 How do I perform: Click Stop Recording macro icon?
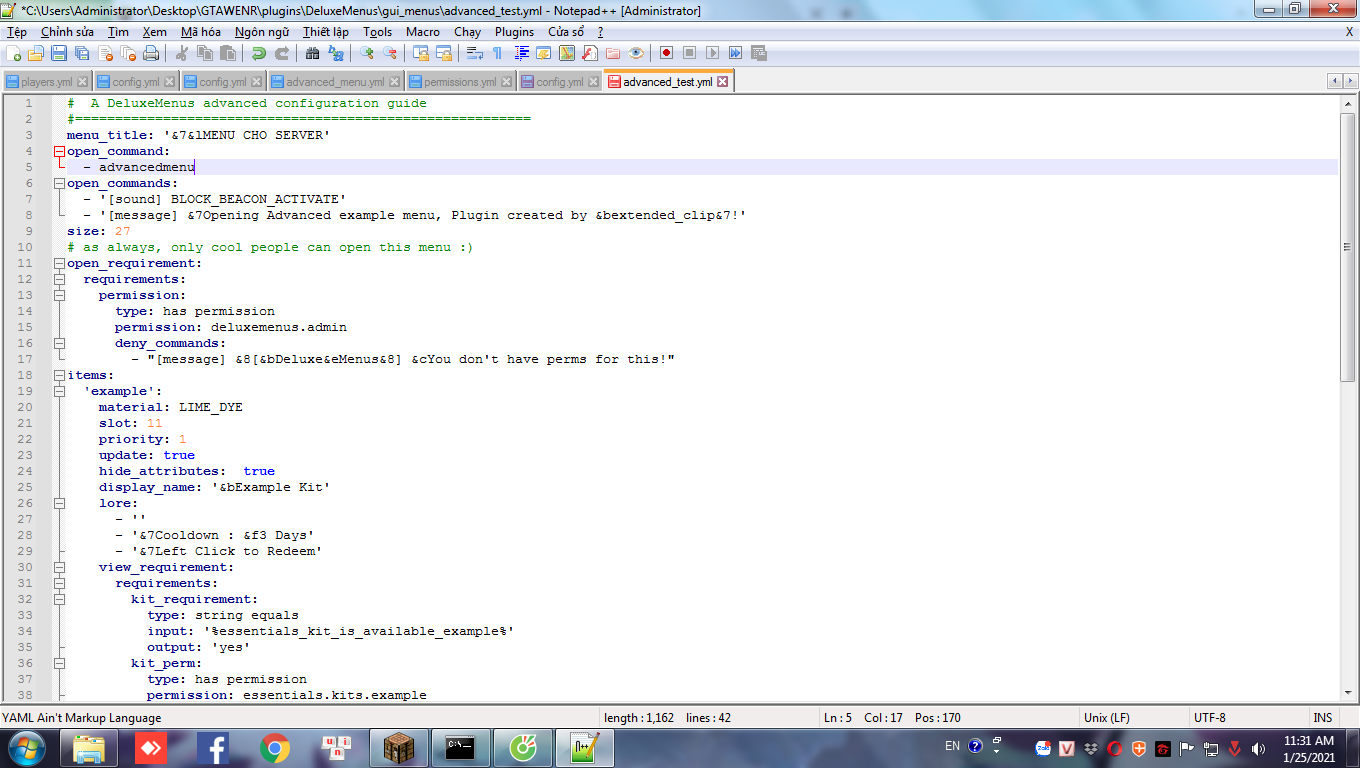point(689,53)
